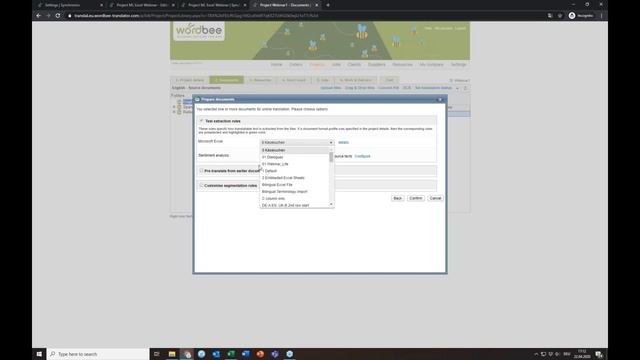The height and width of the screenshot is (360, 640).
Task: Click the Upload files link
Action: coord(331,88)
